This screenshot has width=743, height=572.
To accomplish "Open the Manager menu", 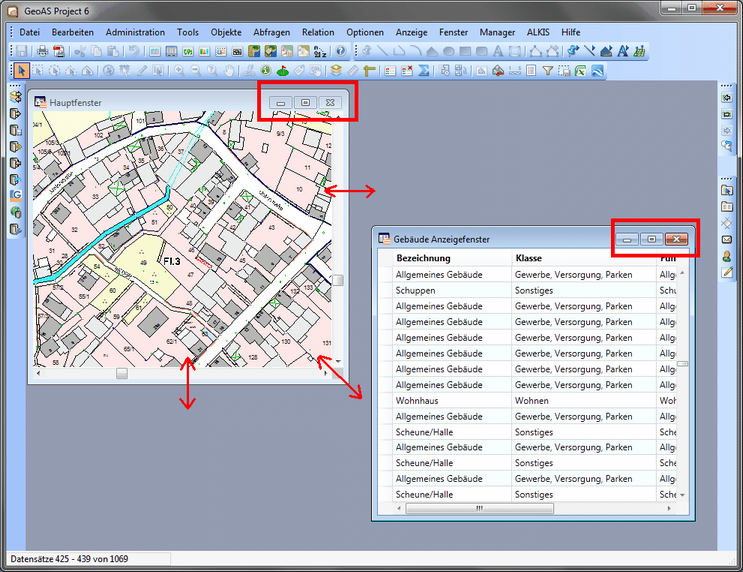I will 497,32.
